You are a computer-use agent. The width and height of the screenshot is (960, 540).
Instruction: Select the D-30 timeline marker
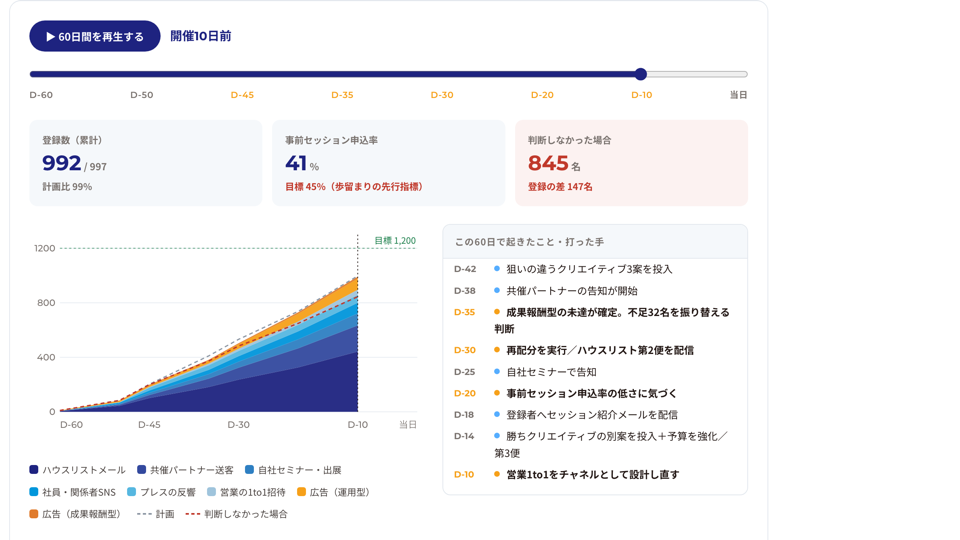point(442,95)
